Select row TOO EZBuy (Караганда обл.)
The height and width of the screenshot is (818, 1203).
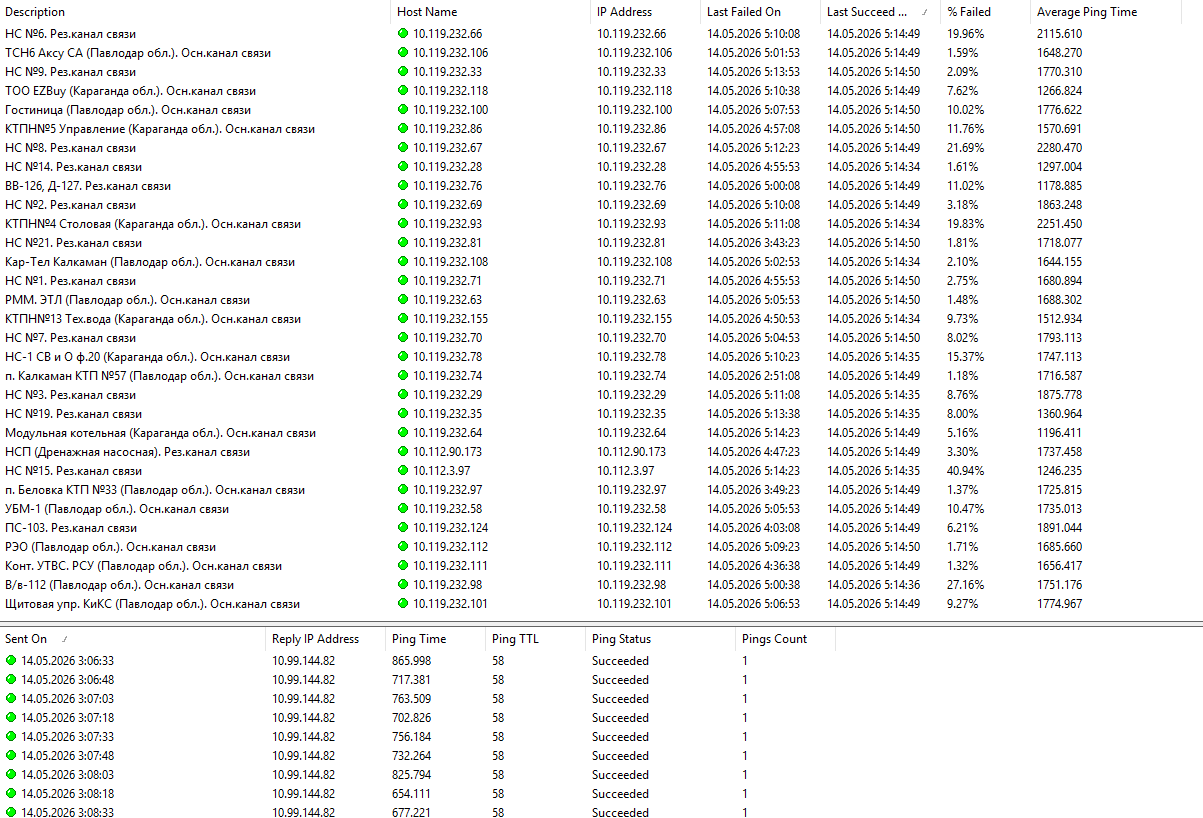click(x=601, y=91)
